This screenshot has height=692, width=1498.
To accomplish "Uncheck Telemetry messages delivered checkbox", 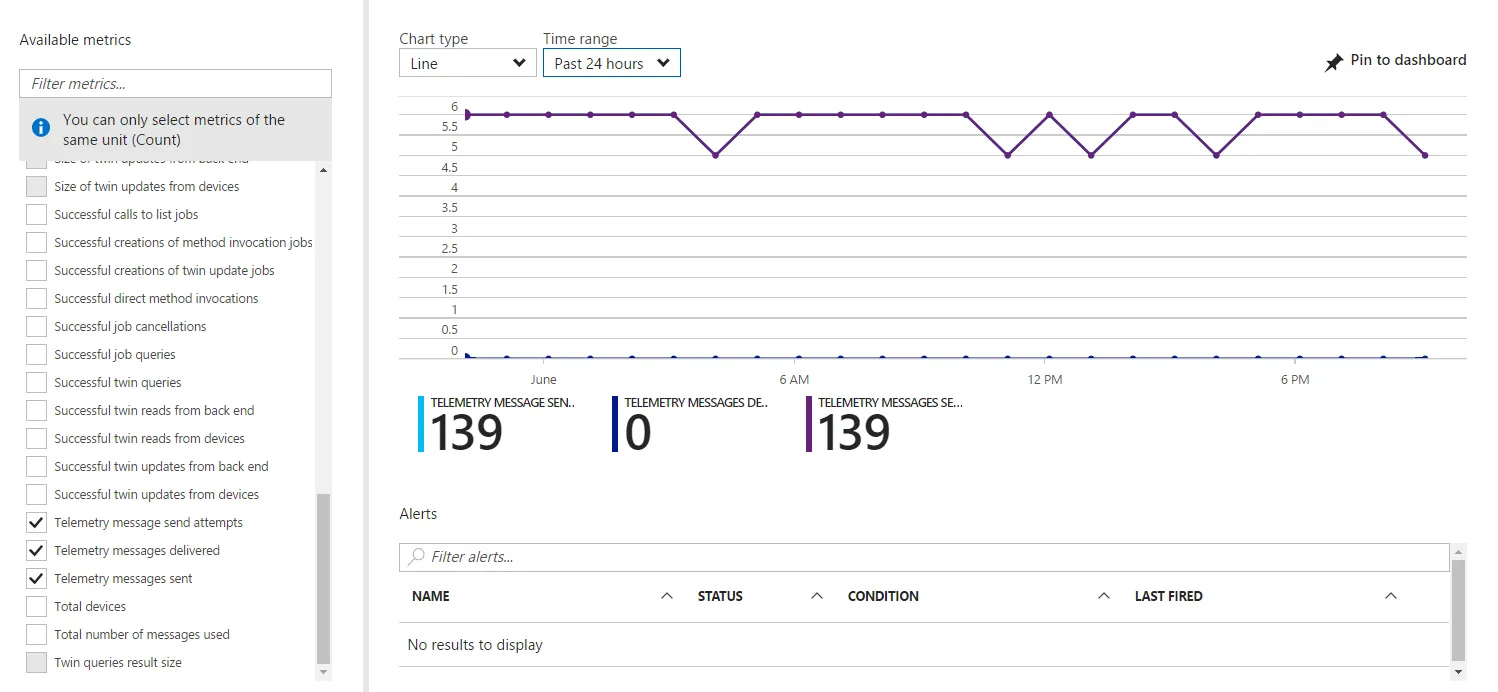I will [x=36, y=550].
